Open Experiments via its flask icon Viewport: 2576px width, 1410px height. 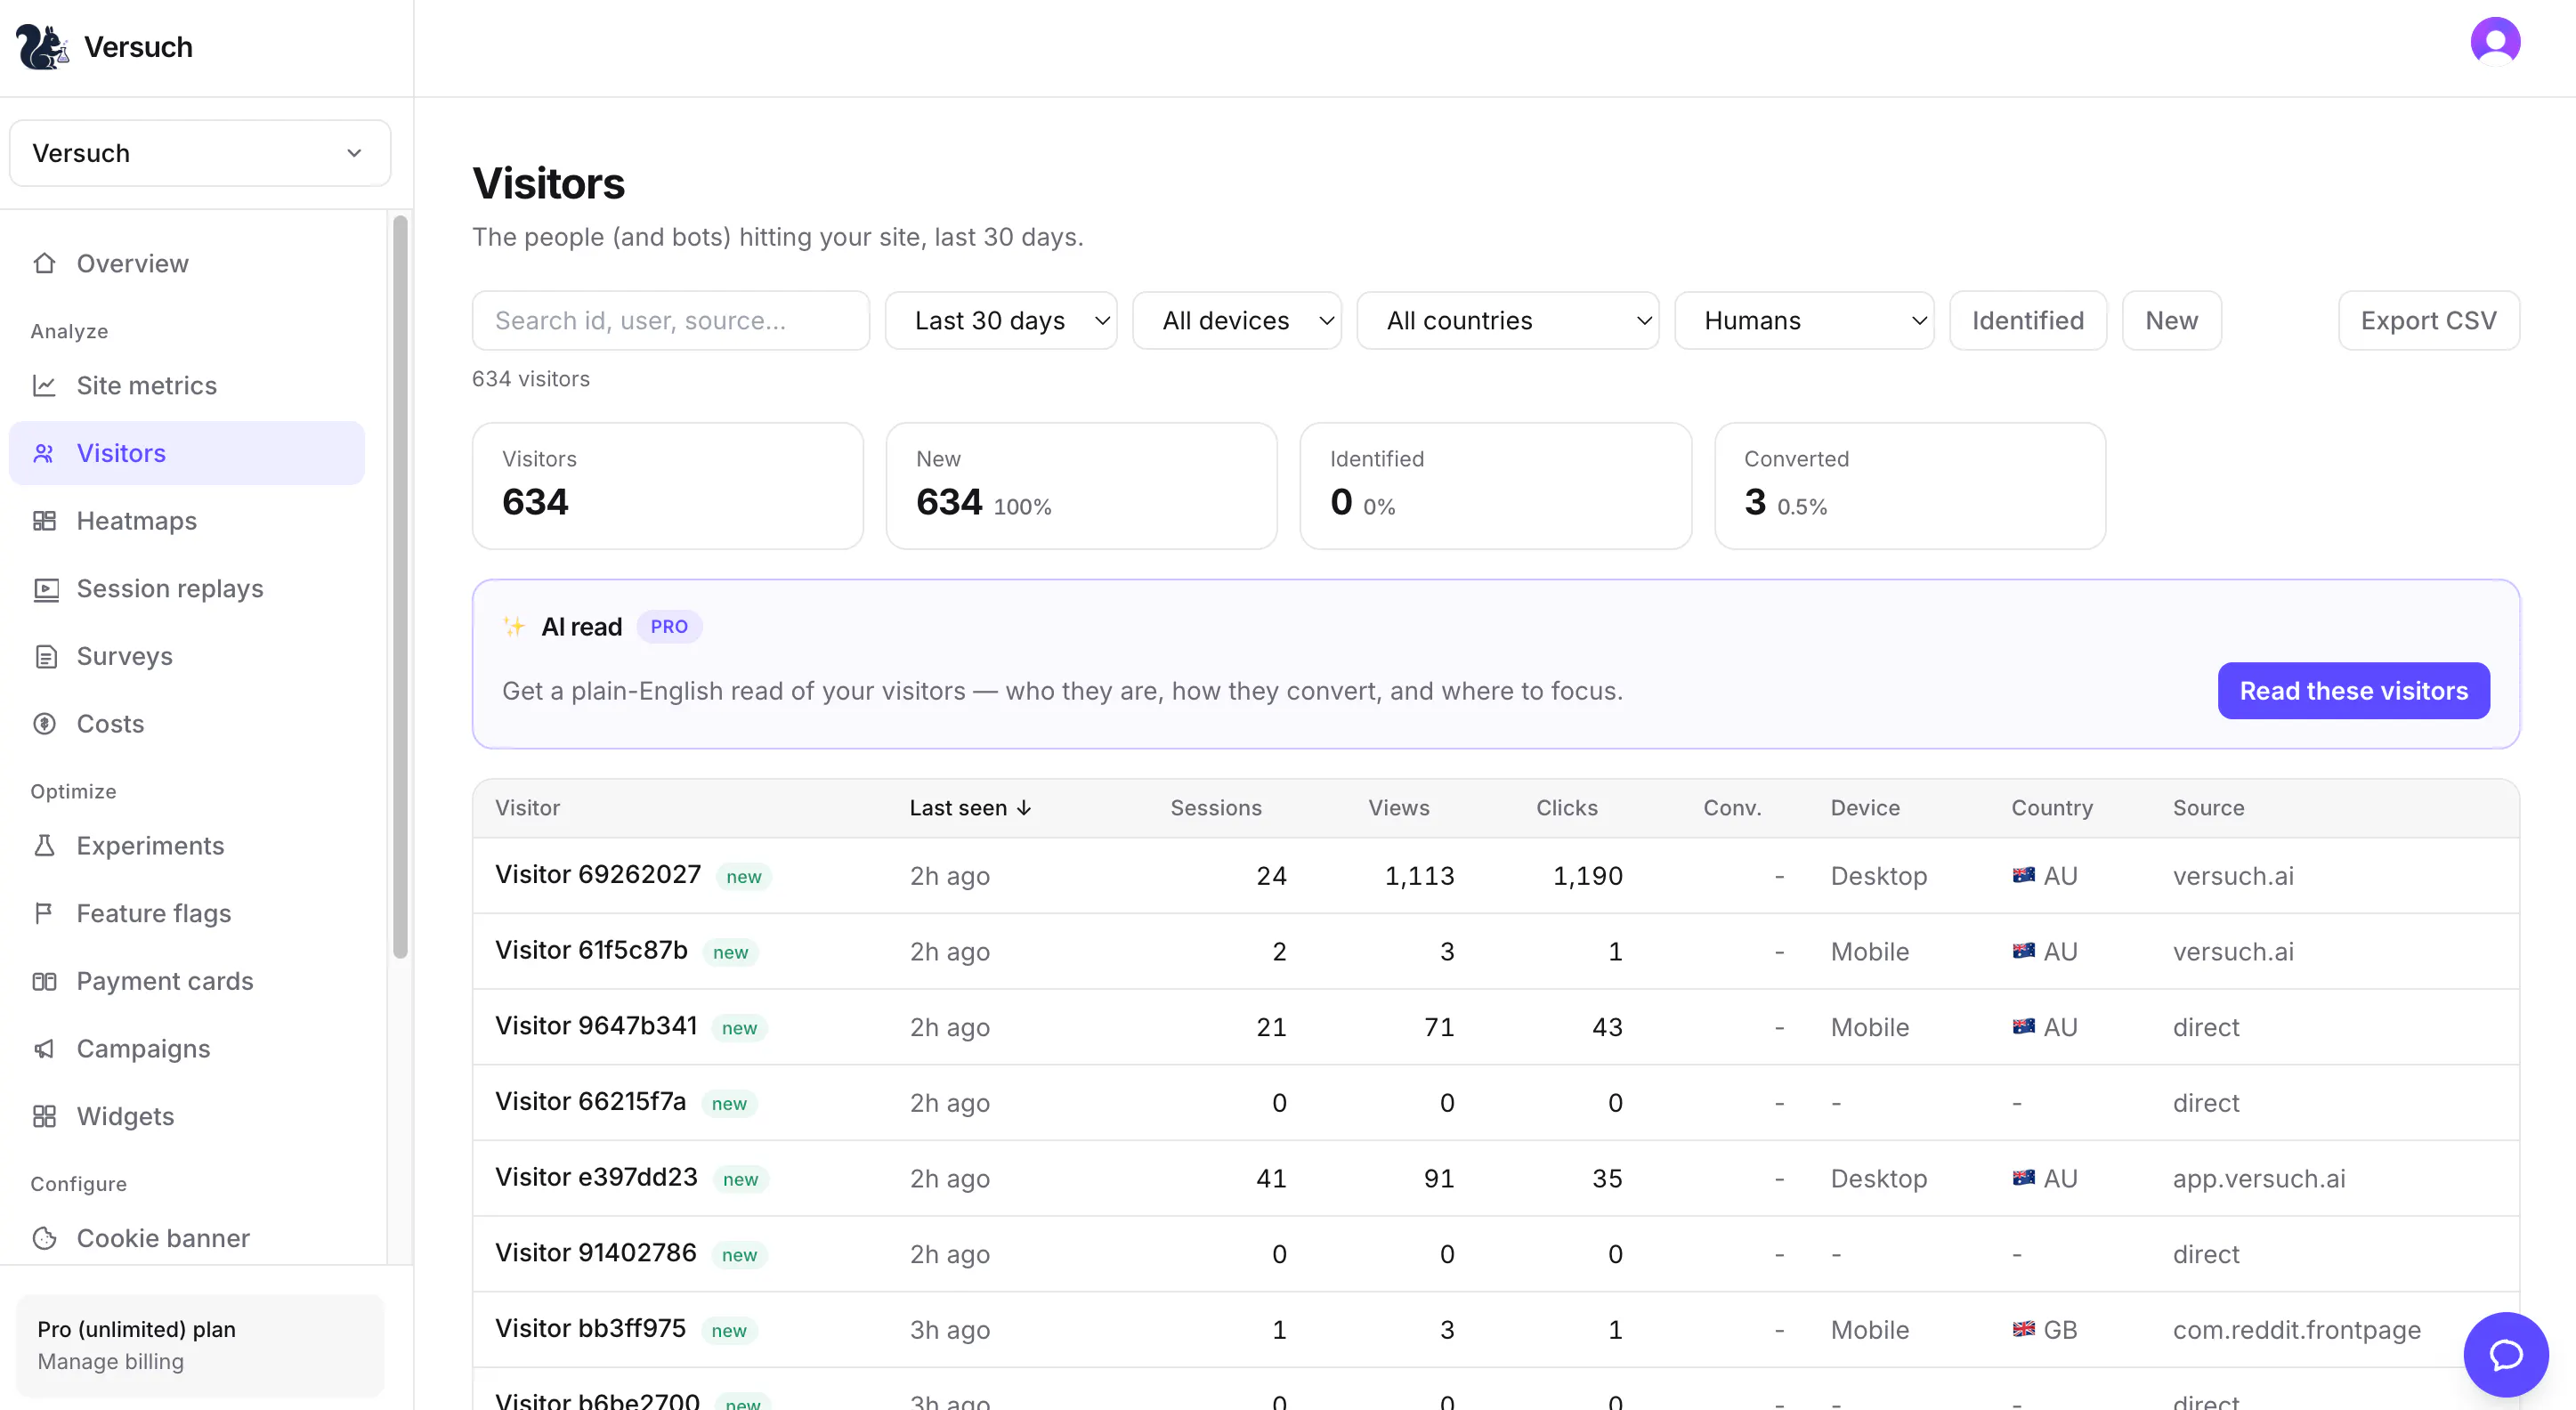(x=44, y=846)
